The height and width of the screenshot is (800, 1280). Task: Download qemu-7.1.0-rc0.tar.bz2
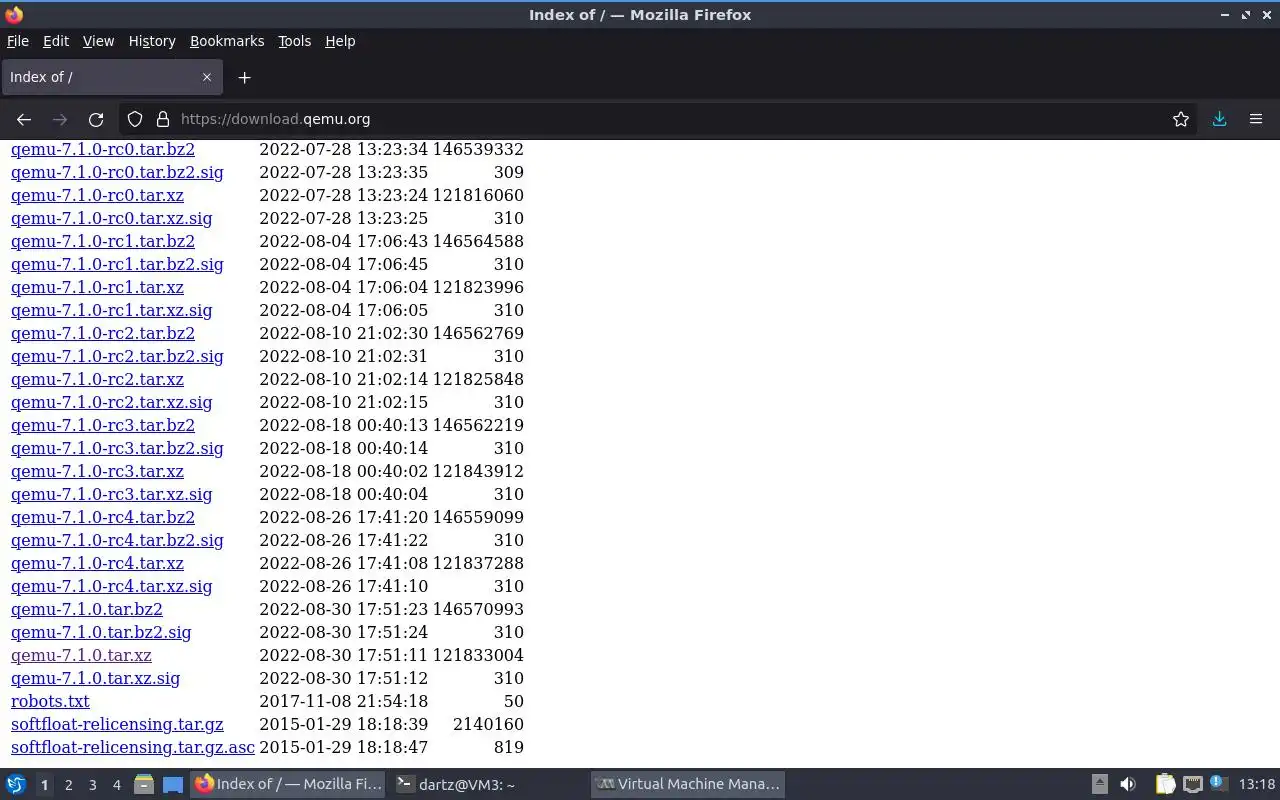[x=103, y=149]
